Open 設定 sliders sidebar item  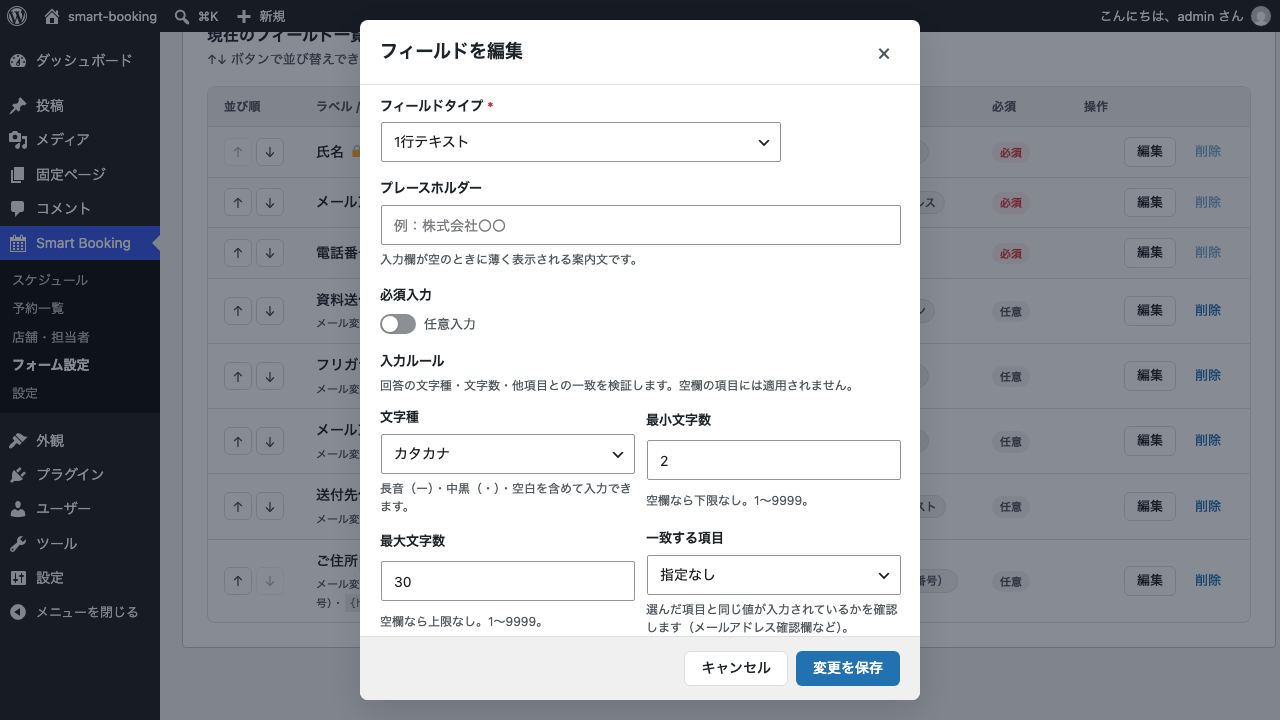click(x=80, y=577)
